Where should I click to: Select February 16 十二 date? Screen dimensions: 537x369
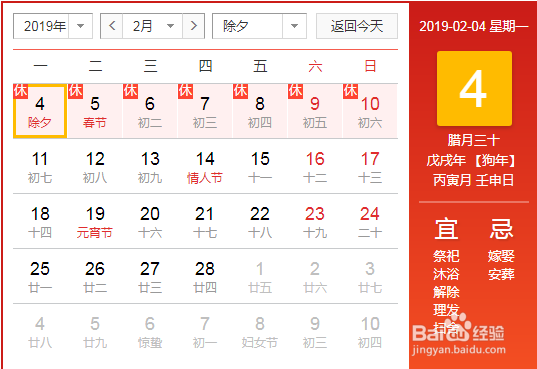(x=315, y=167)
